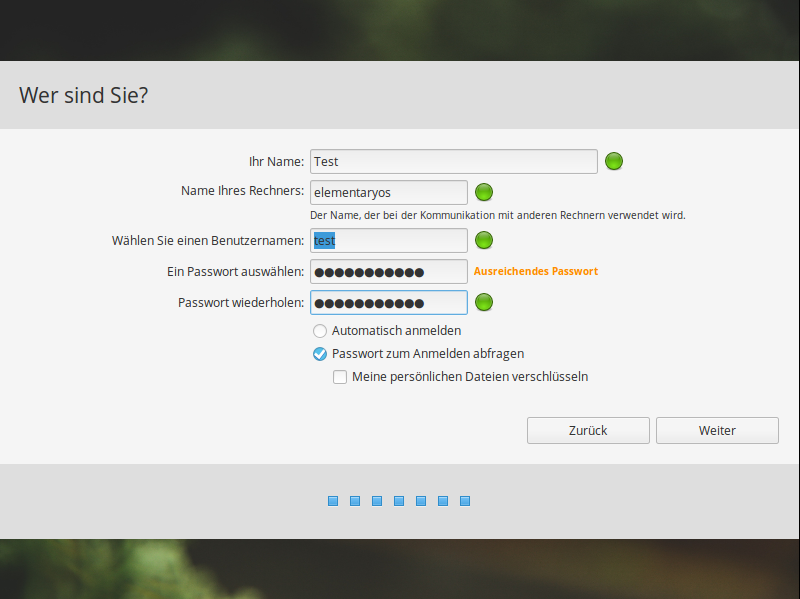This screenshot has width=800, height=599.
Task: Click the Benutzernamen field containing test
Action: pyautogui.click(x=388, y=240)
